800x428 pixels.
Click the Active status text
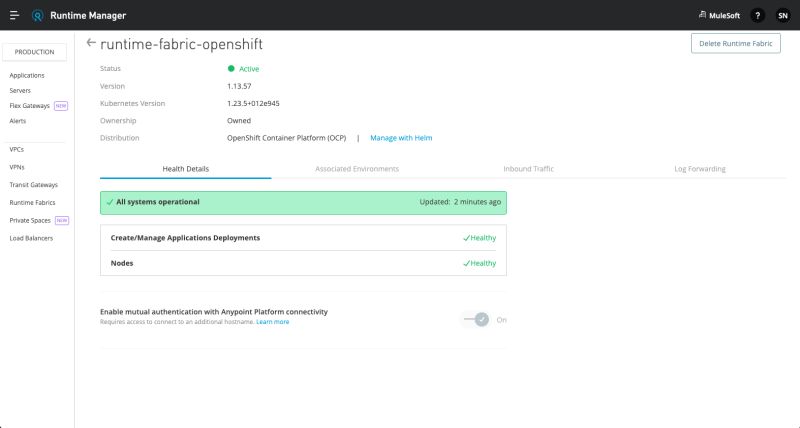[x=249, y=69]
